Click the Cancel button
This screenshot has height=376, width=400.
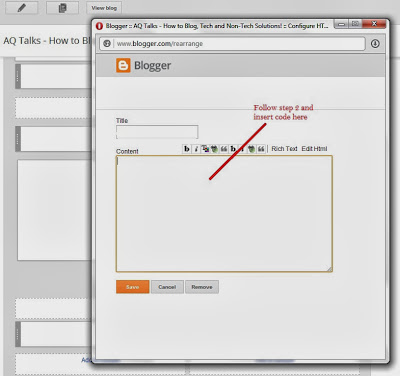[167, 287]
